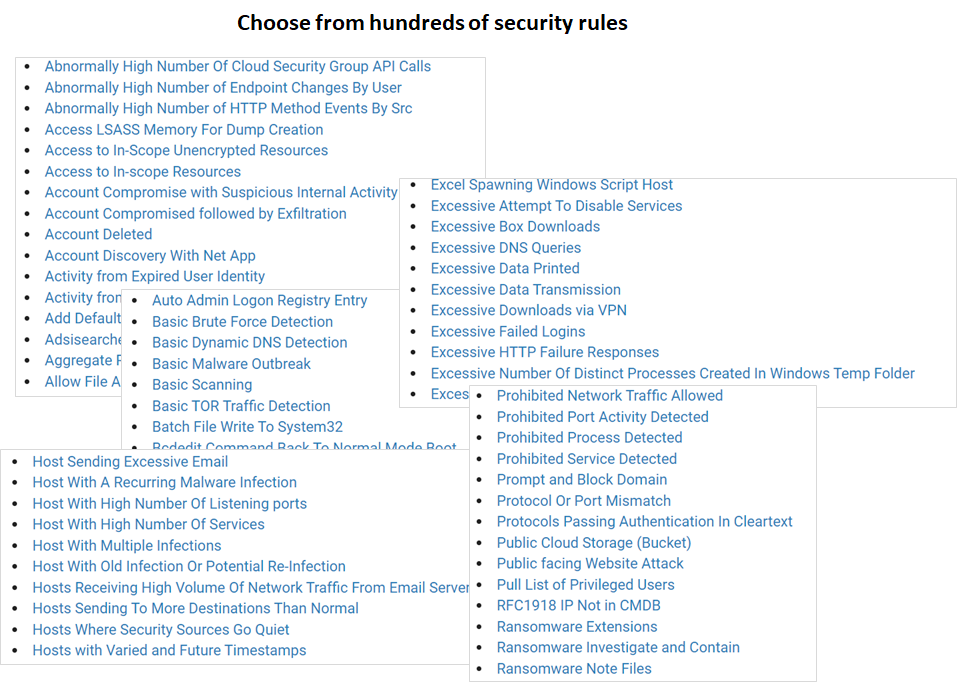Select Account Discovery With Net App

150,256
